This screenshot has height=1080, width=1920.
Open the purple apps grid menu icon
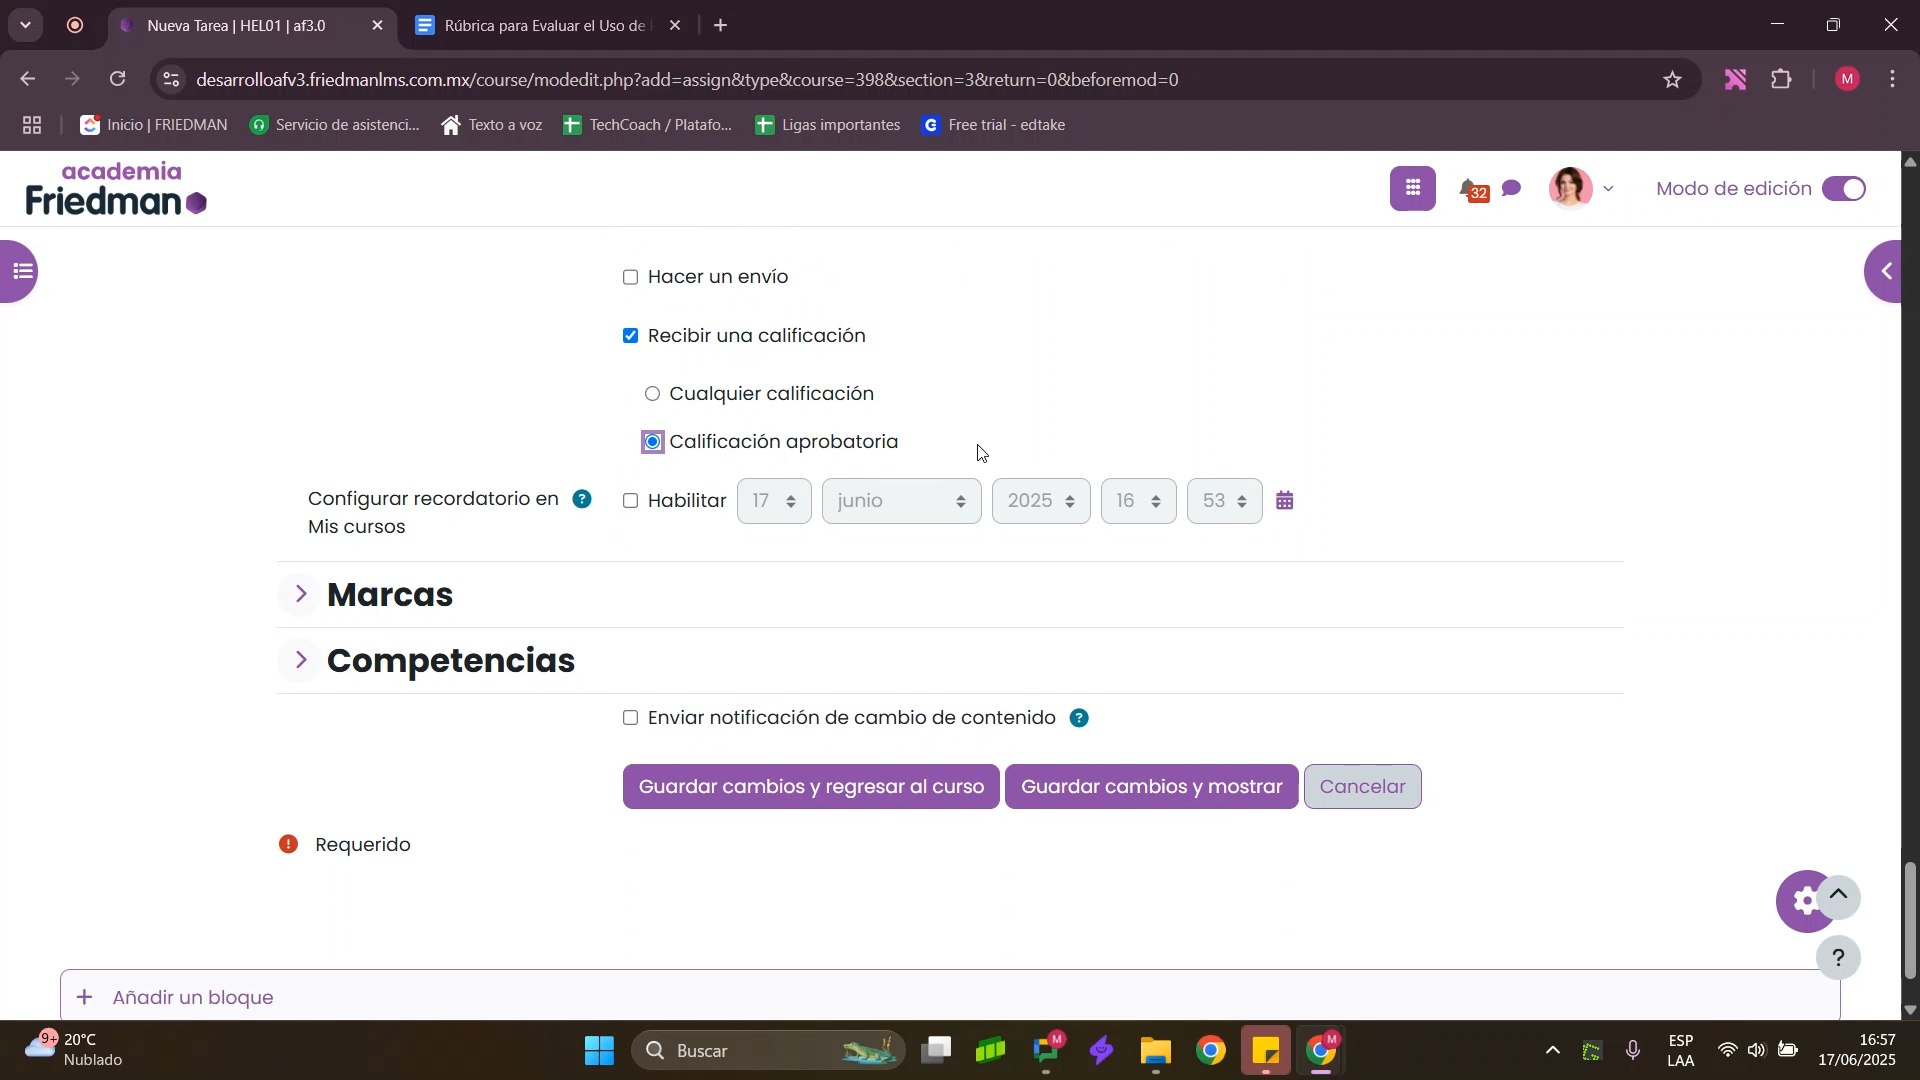coord(1412,189)
